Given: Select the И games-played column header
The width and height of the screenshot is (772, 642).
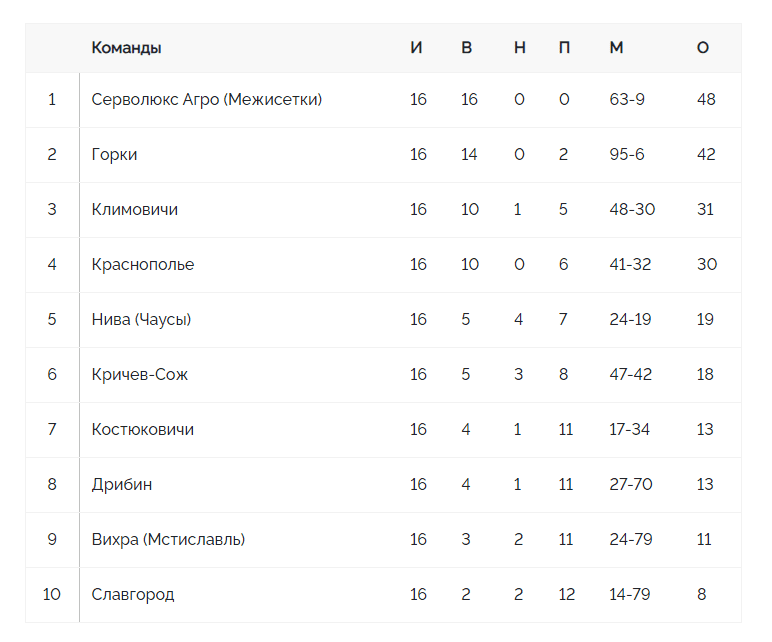Looking at the screenshot, I should tap(417, 48).
